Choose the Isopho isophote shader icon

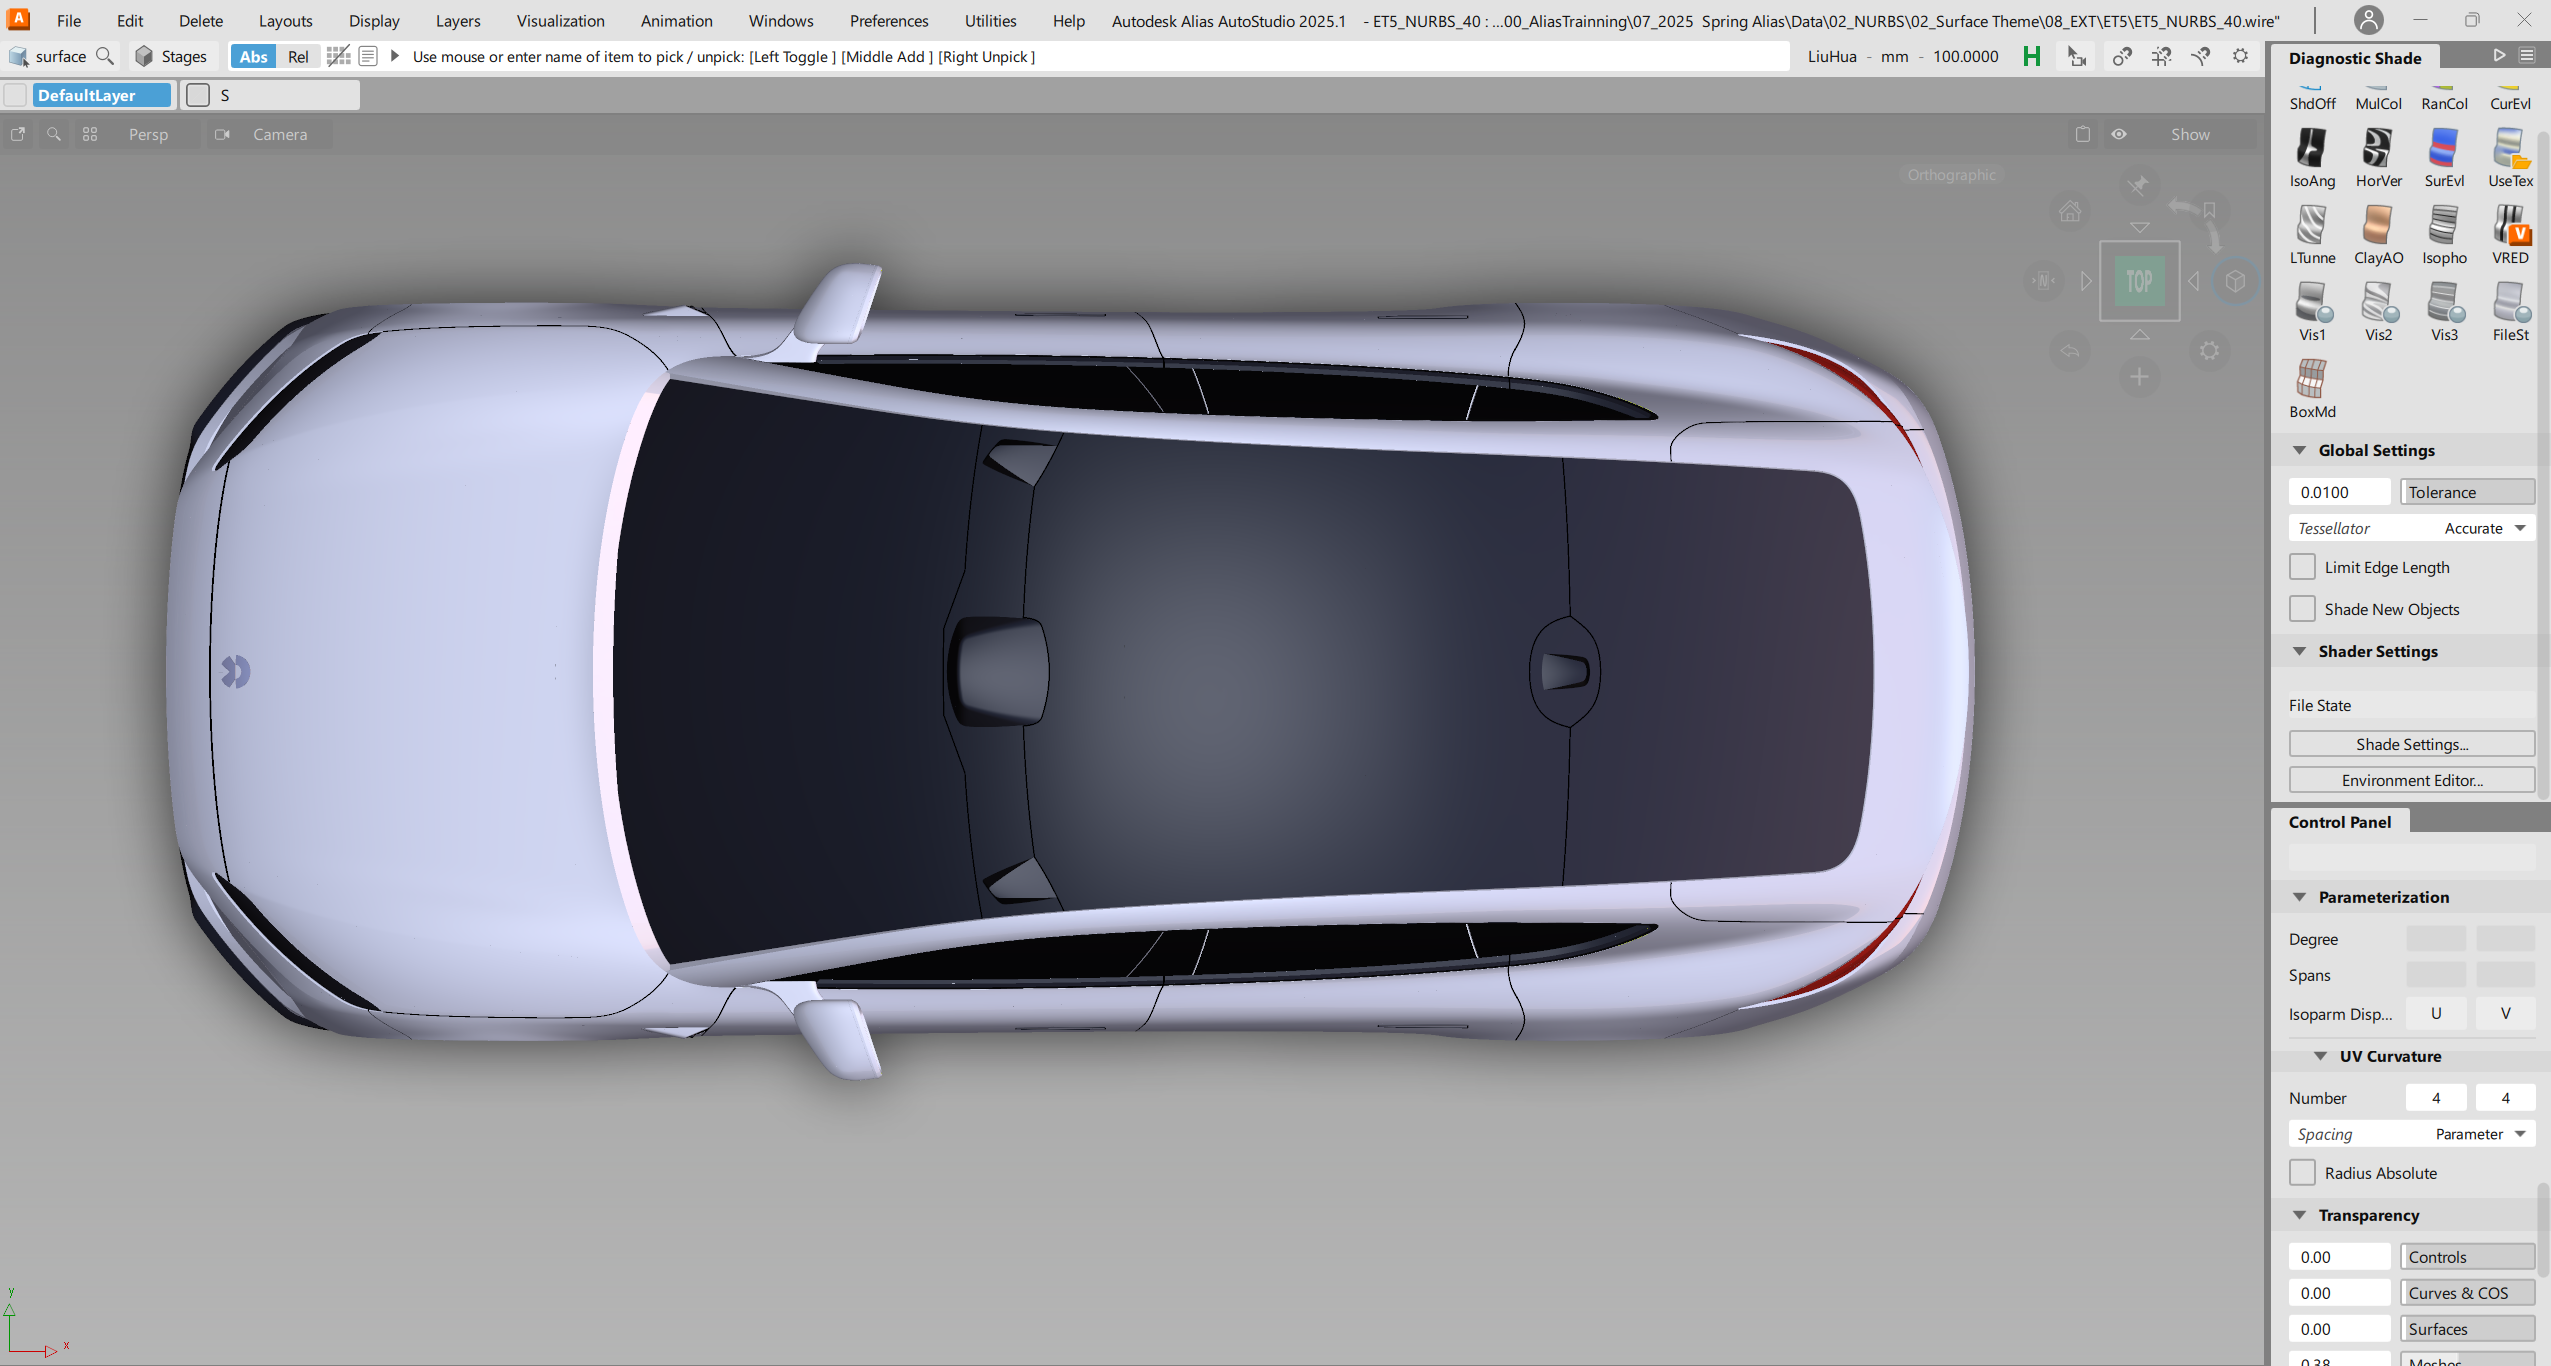click(2443, 226)
